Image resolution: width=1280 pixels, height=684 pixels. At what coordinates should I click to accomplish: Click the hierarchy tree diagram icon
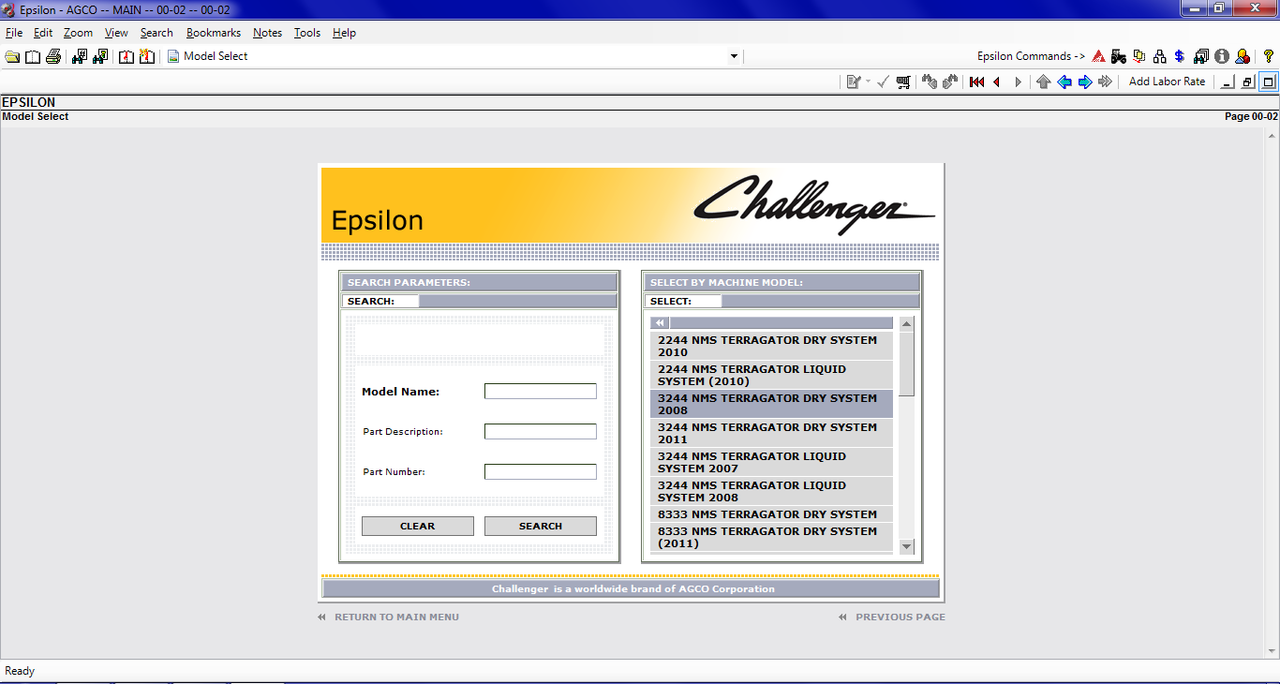pos(1160,57)
